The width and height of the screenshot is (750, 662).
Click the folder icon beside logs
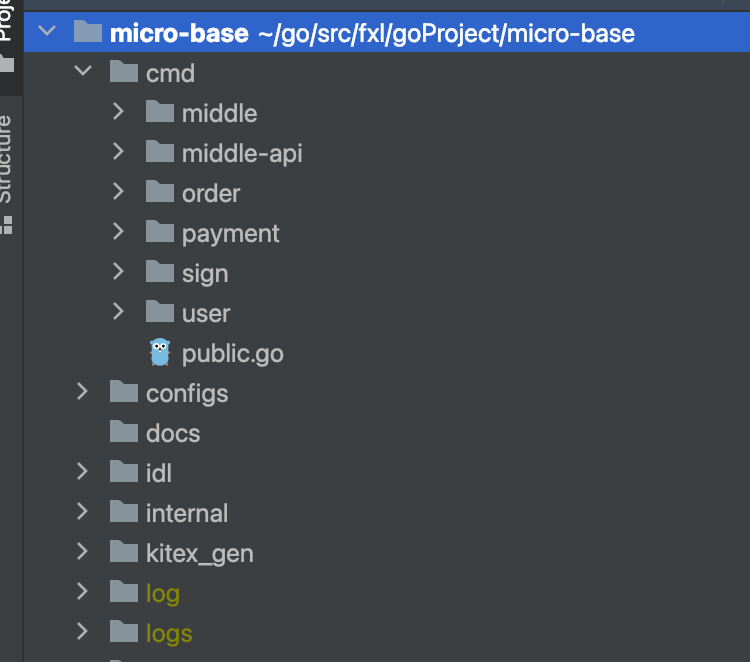click(124, 632)
